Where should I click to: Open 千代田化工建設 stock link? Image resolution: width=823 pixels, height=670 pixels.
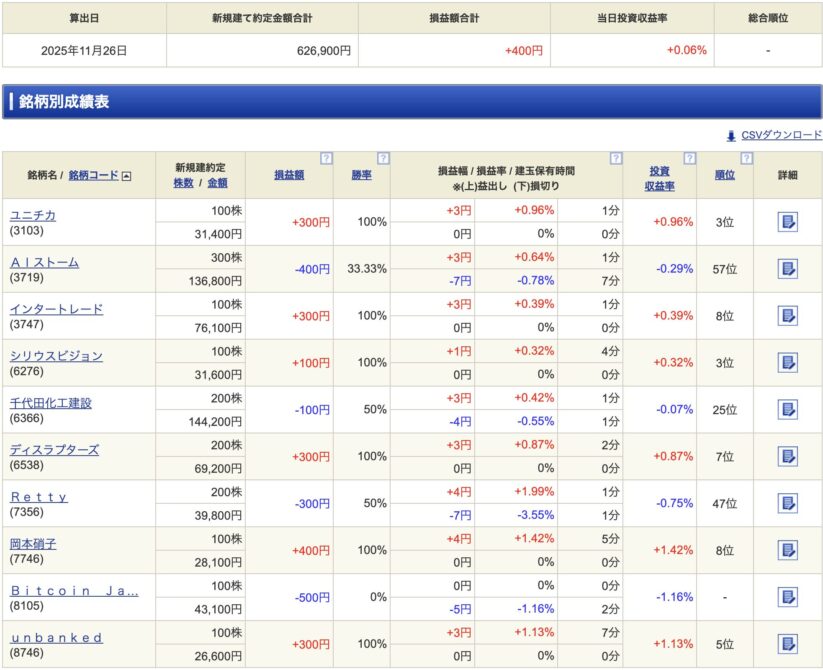[x=50, y=403]
